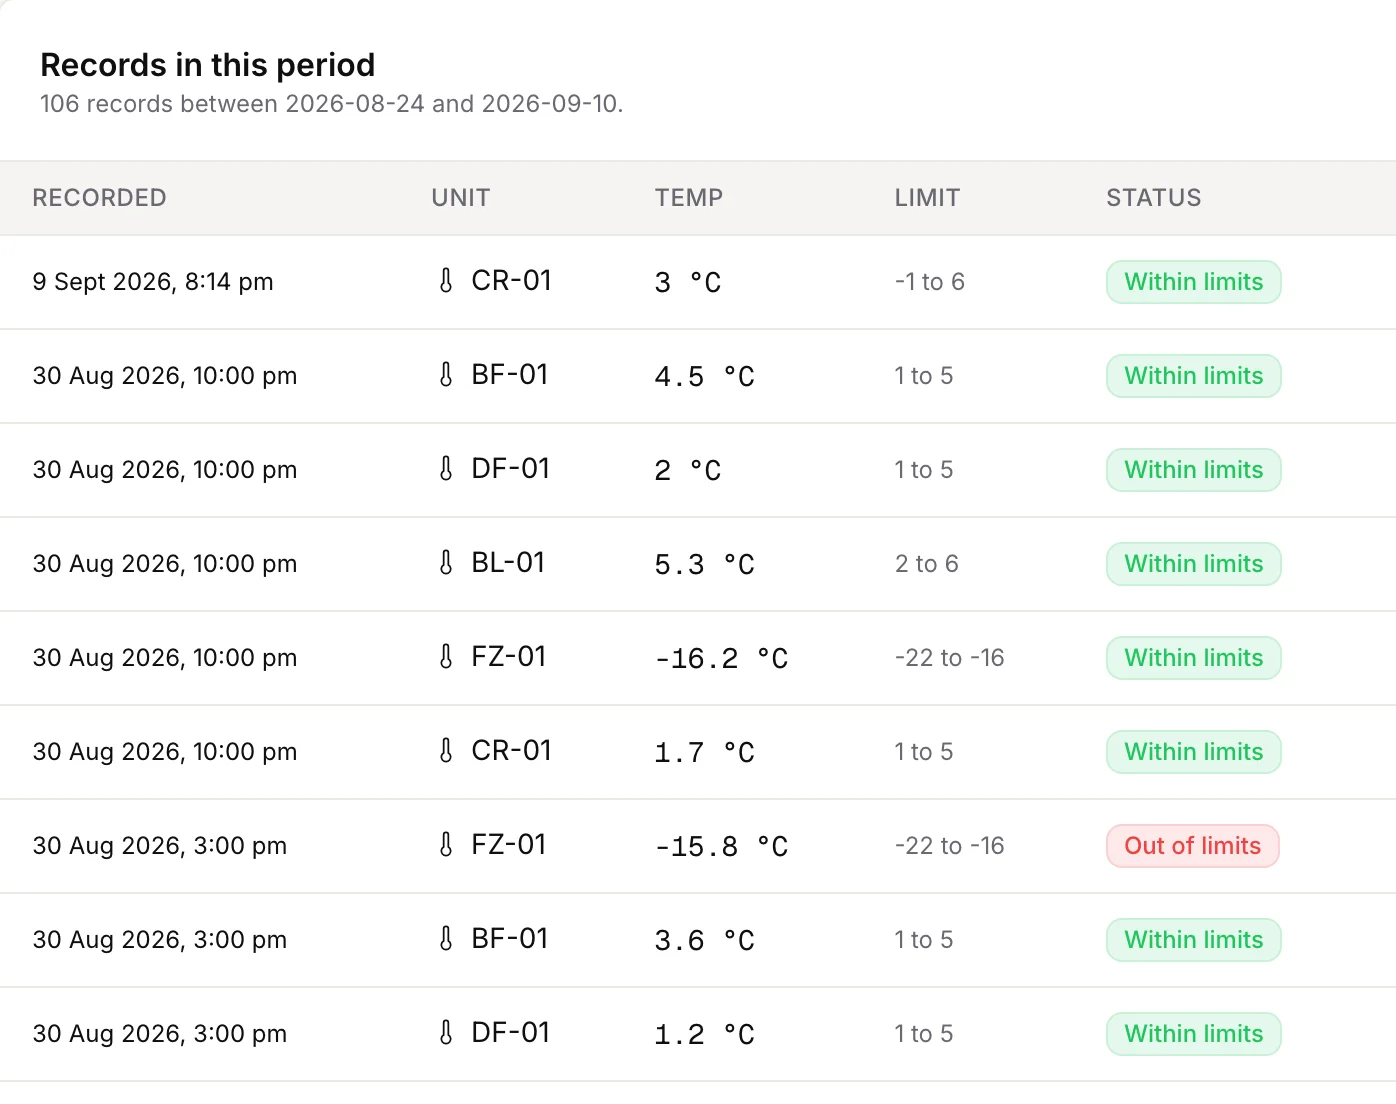Select the BL-01 unit label
1396x1104 pixels.
[508, 563]
